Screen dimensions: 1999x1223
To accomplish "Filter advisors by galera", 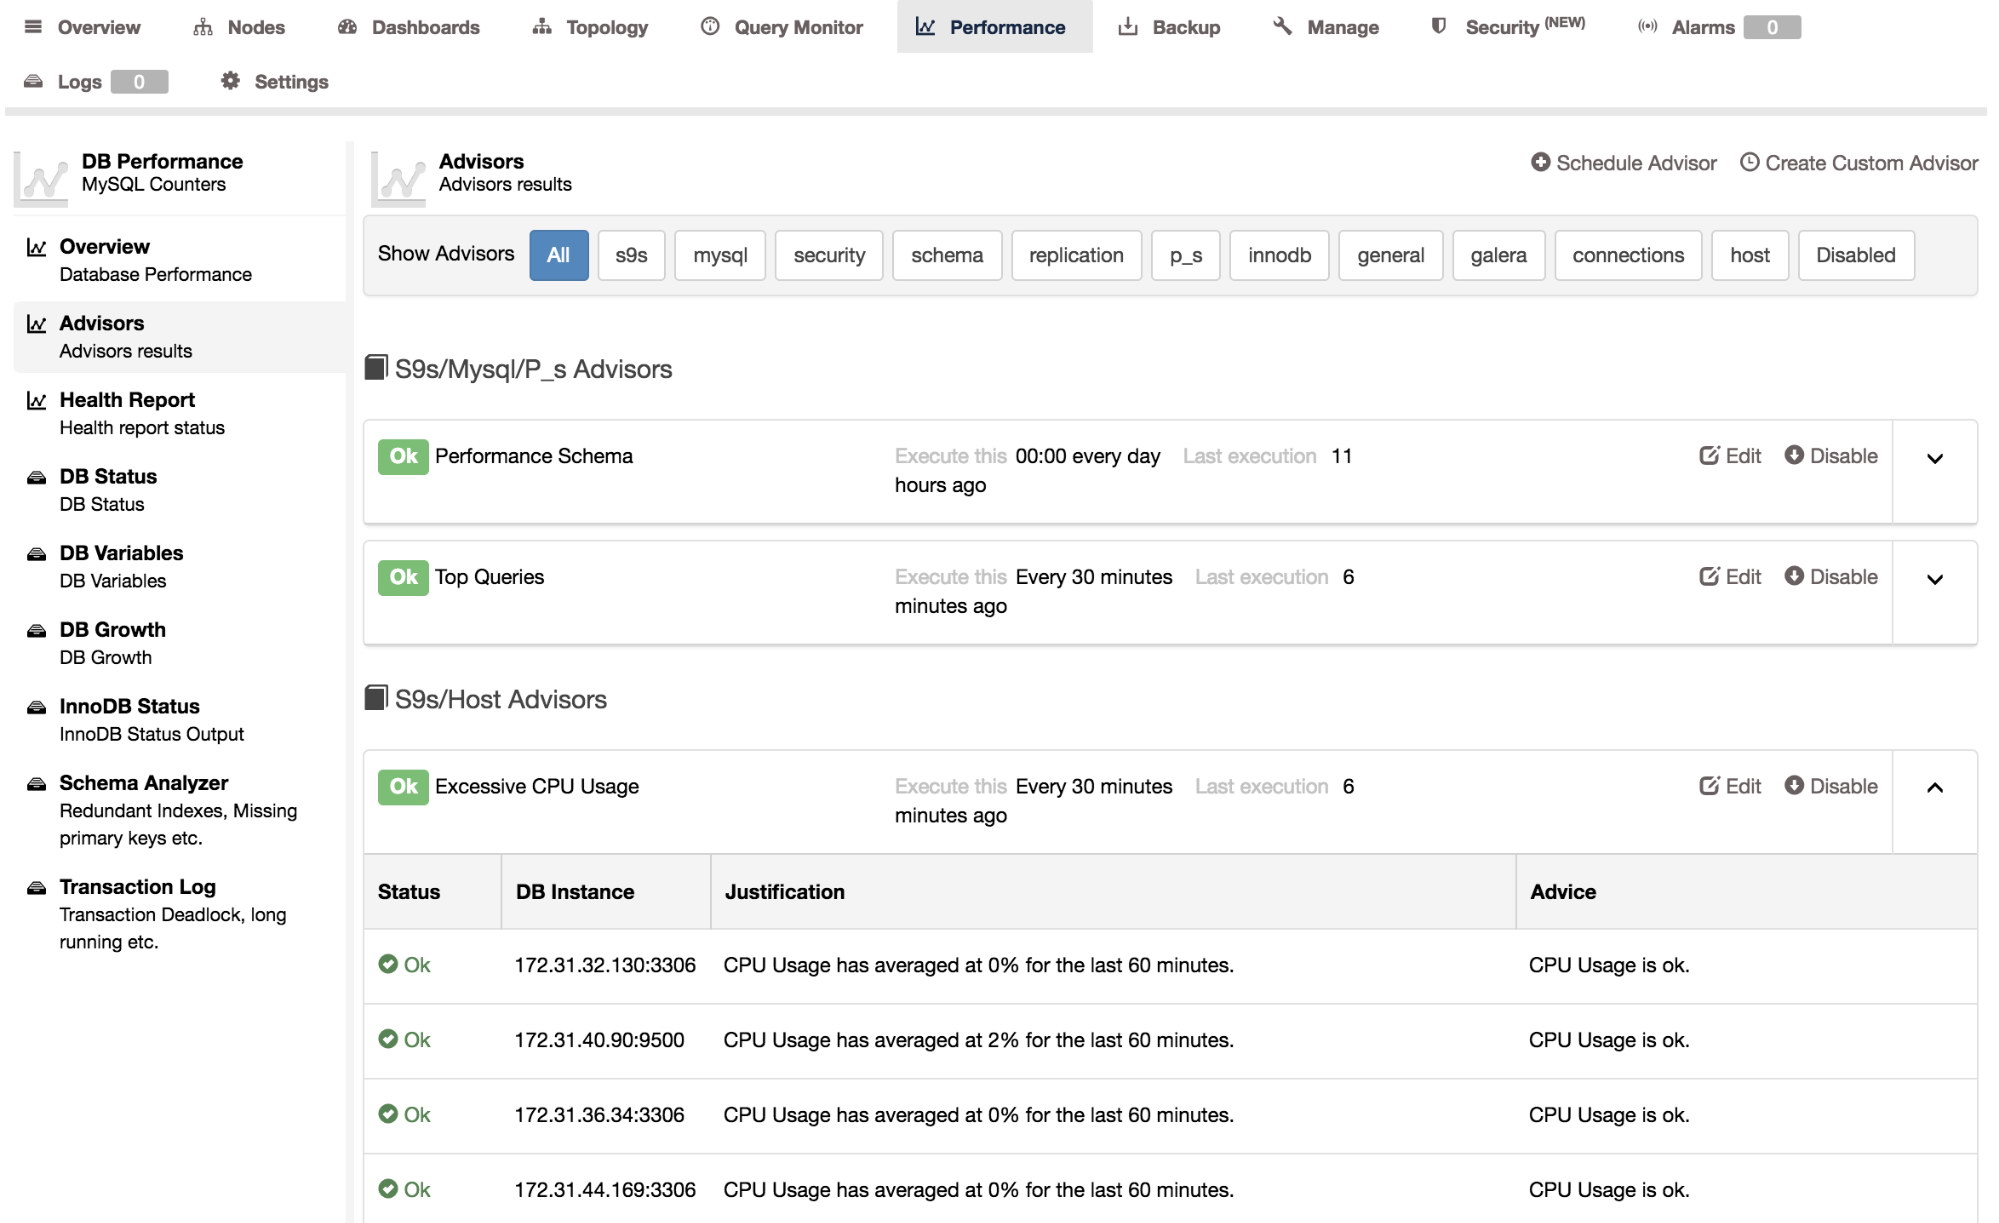I will point(1498,255).
